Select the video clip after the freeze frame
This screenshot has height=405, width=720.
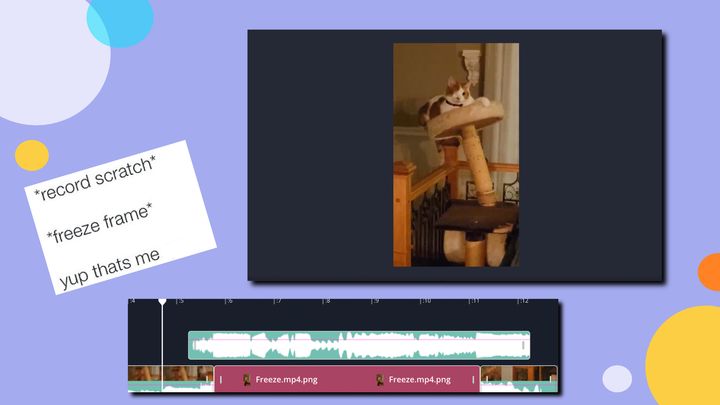(x=518, y=378)
